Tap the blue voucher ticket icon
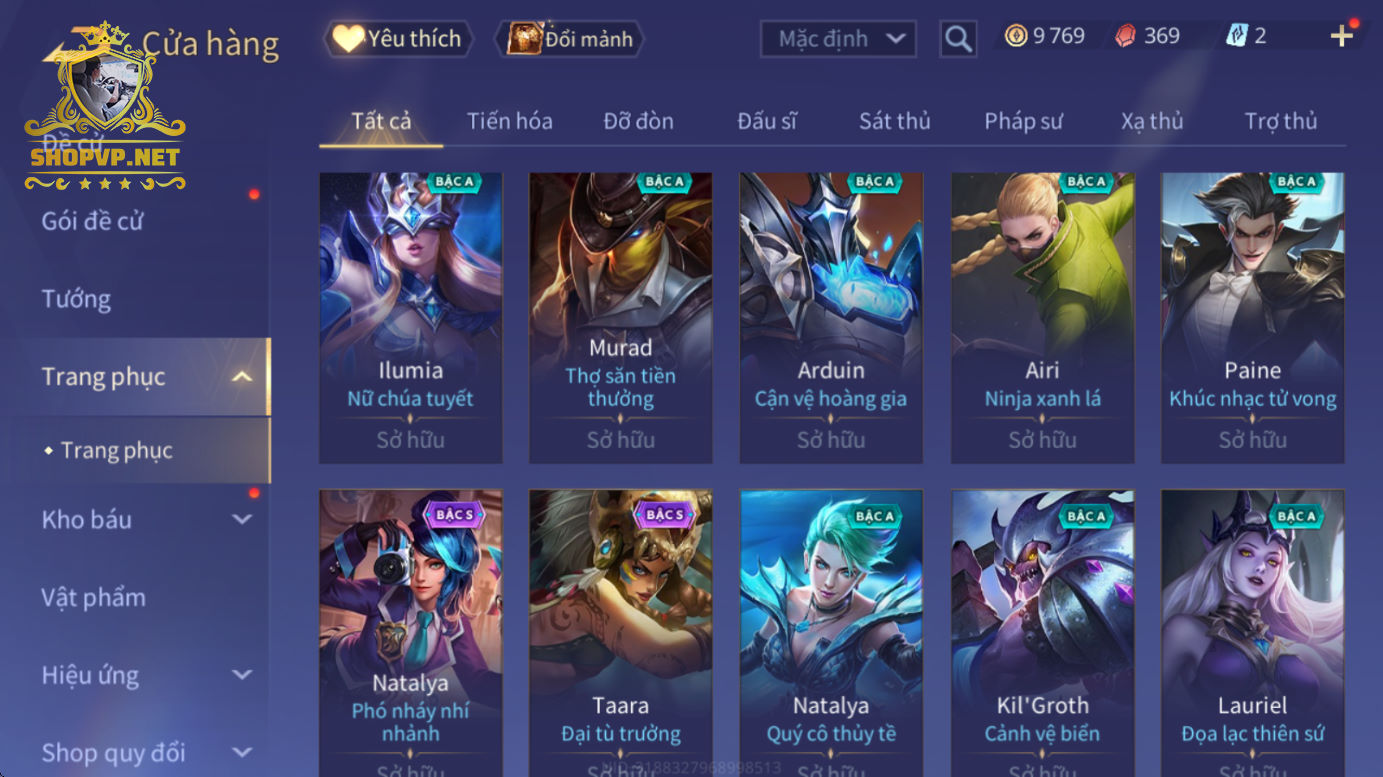Image resolution: width=1383 pixels, height=777 pixels. [1237, 36]
